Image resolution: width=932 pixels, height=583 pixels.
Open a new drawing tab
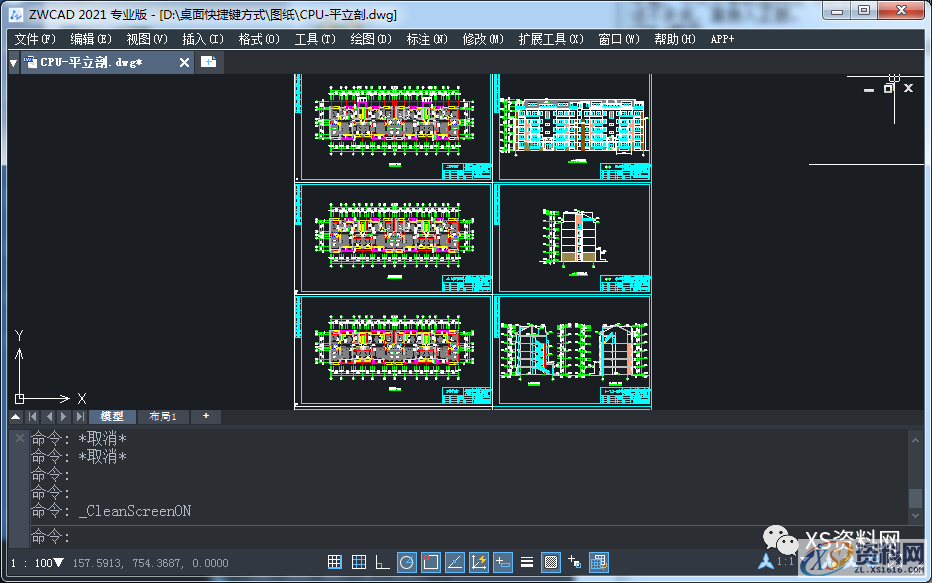point(208,62)
